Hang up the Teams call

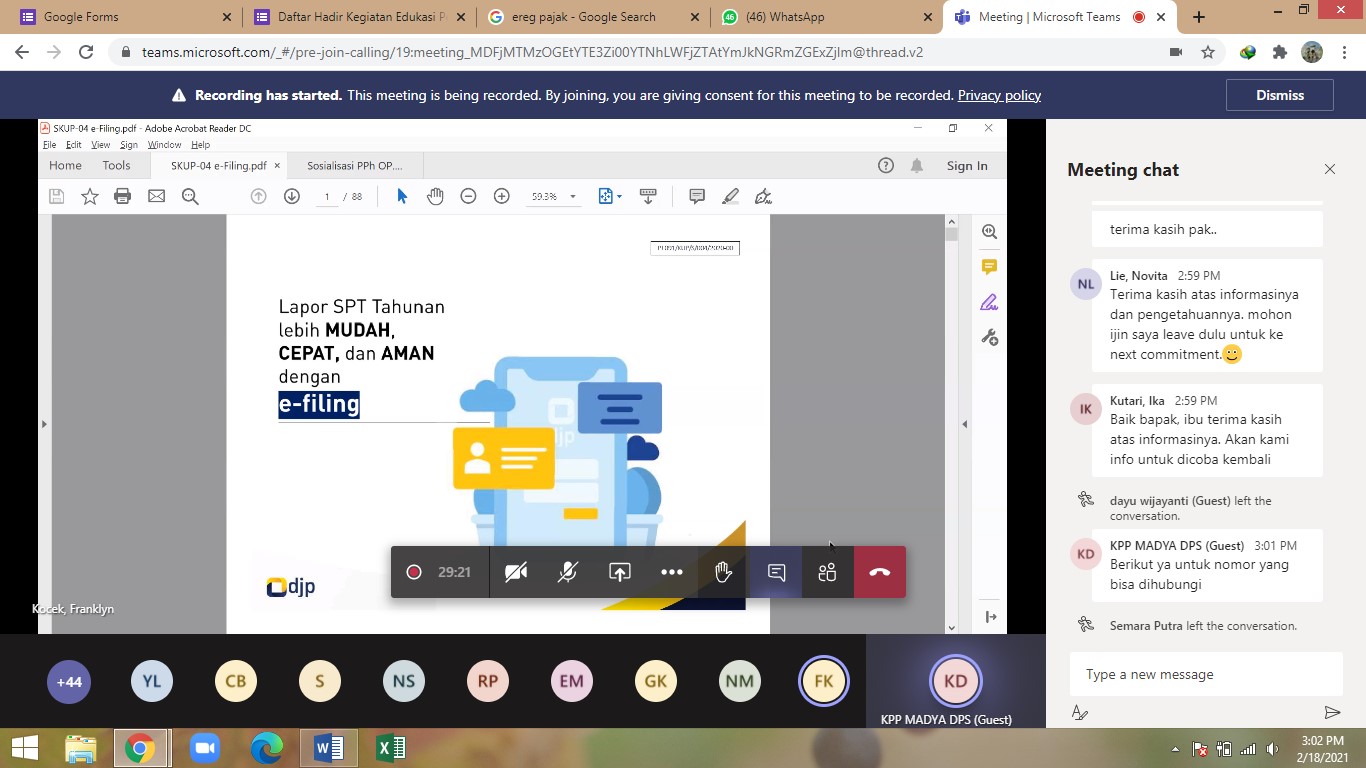point(880,572)
